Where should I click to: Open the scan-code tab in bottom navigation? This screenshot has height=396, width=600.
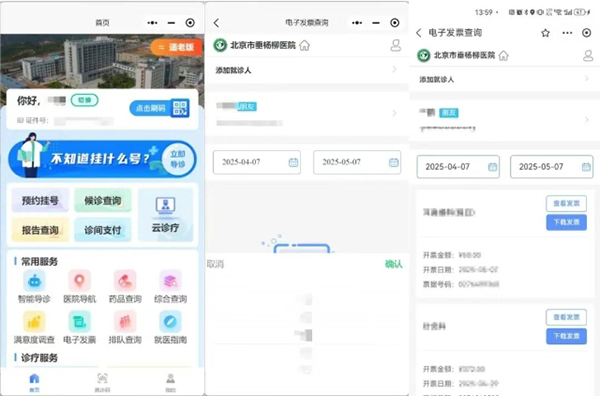pos(102,383)
